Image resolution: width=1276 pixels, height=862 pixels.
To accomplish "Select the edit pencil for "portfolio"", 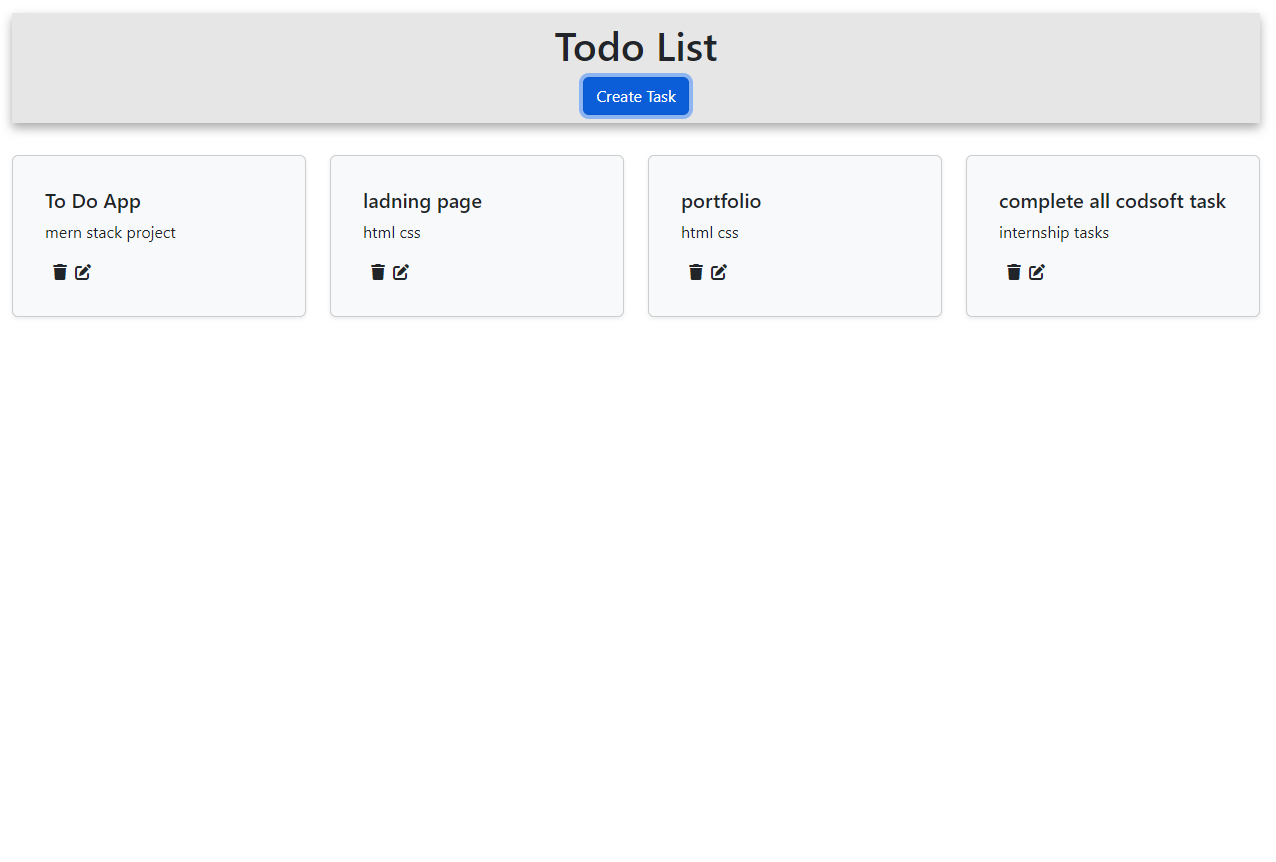I will coord(719,272).
